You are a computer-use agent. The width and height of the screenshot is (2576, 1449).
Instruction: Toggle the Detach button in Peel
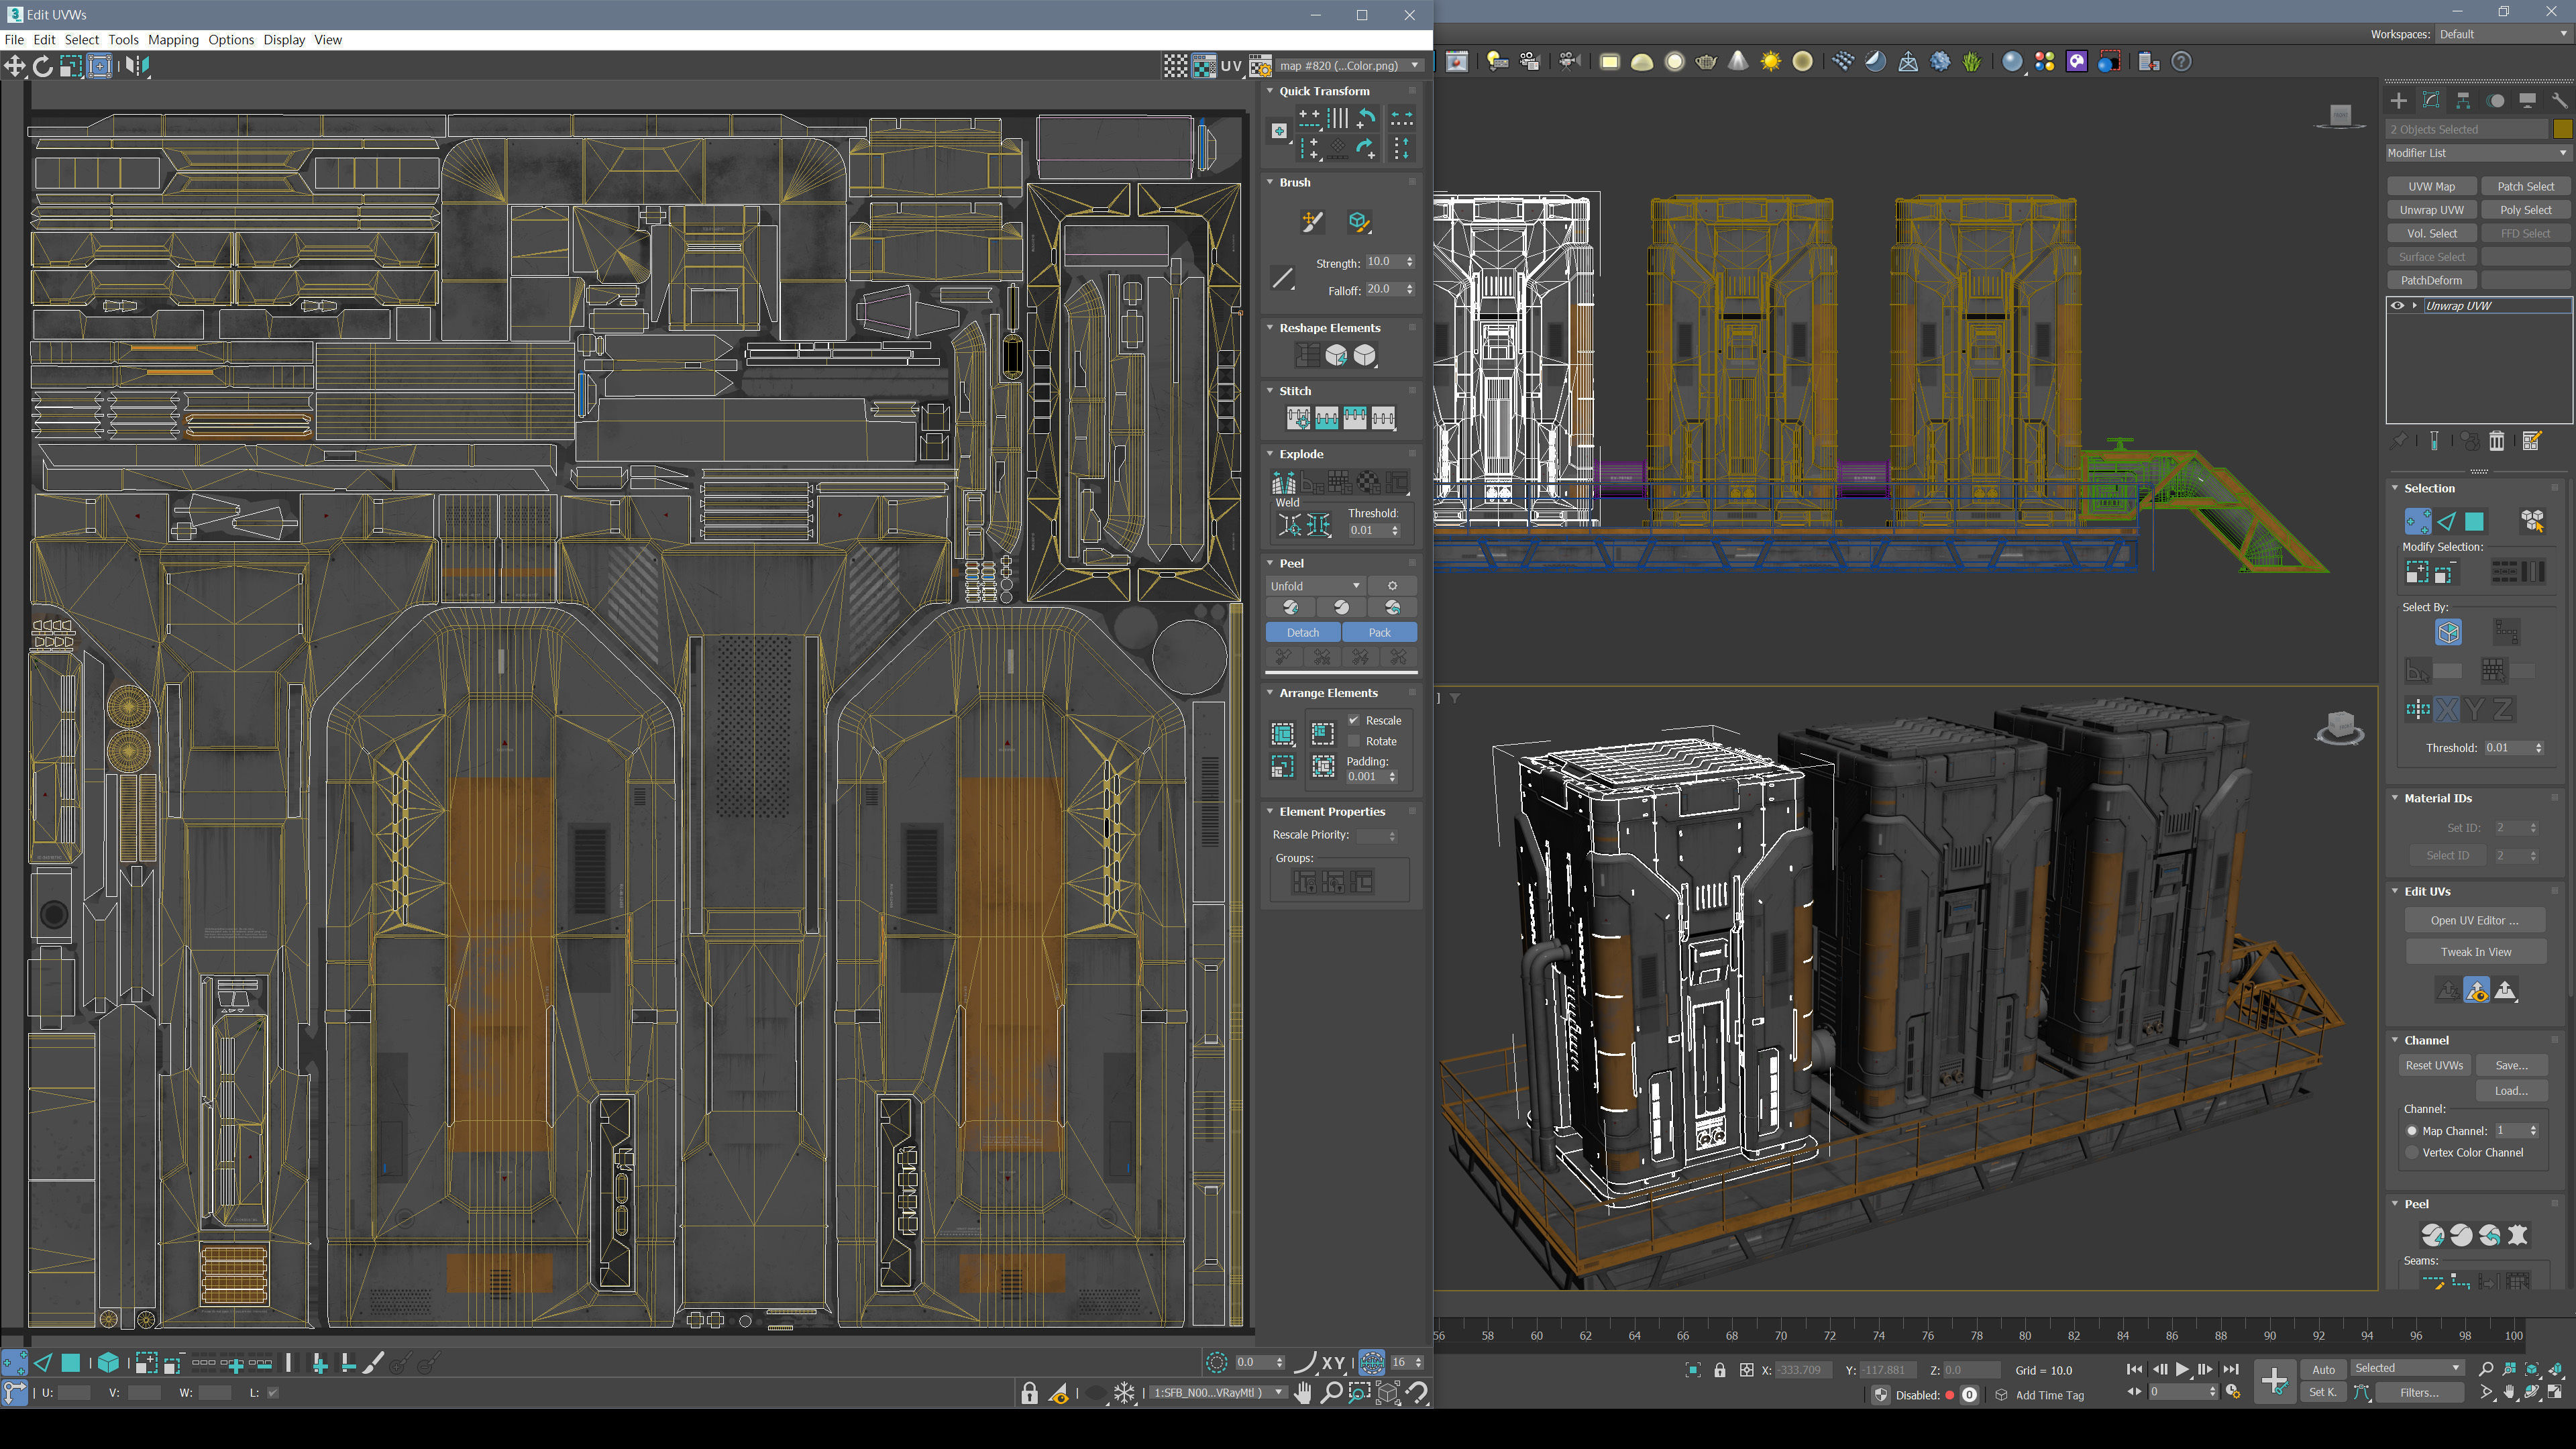click(1302, 632)
